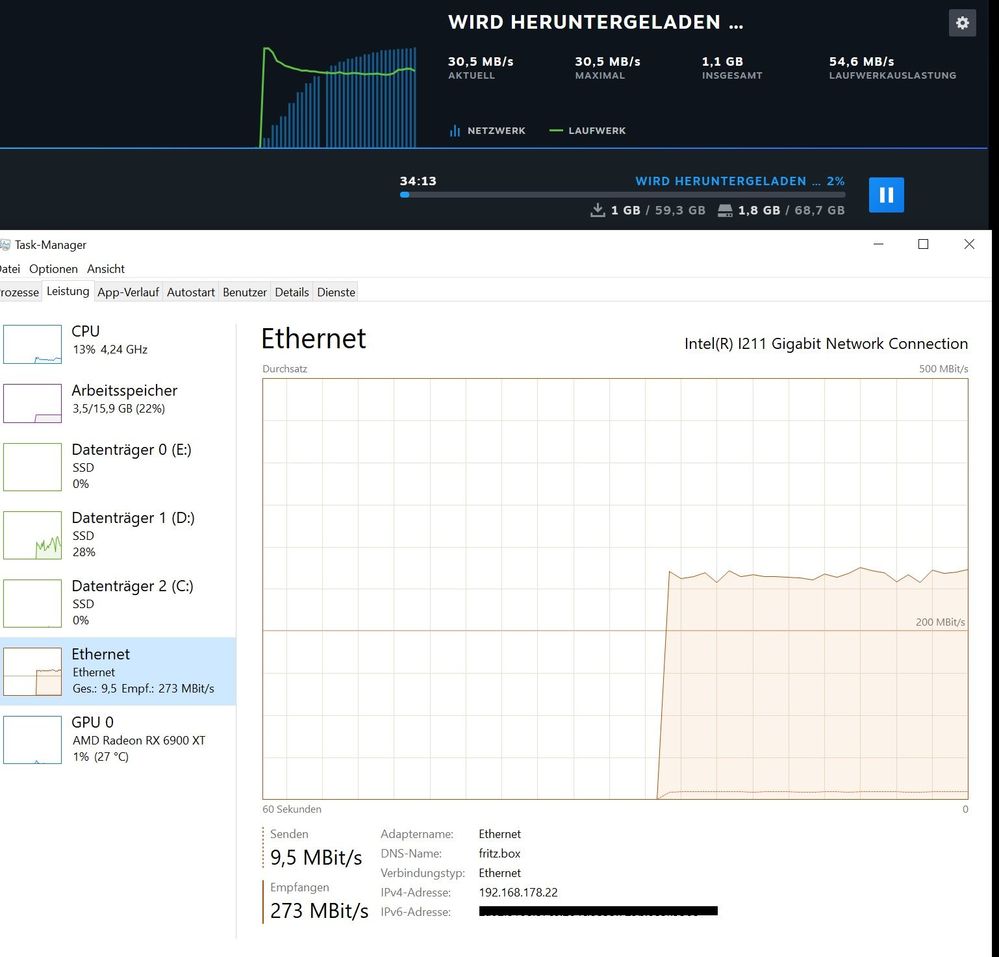Click the Netzwerk legend bar icon
This screenshot has height=957, width=999.
click(455, 131)
